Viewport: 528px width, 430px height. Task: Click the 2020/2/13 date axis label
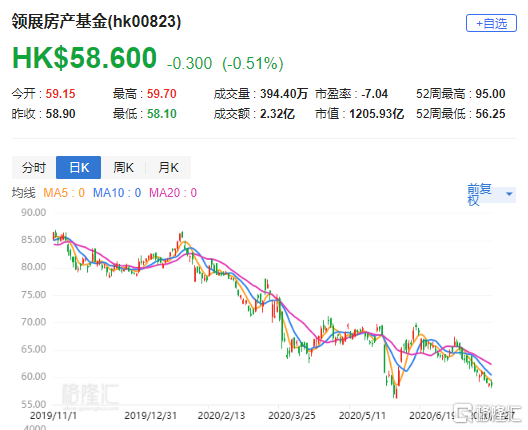click(221, 416)
